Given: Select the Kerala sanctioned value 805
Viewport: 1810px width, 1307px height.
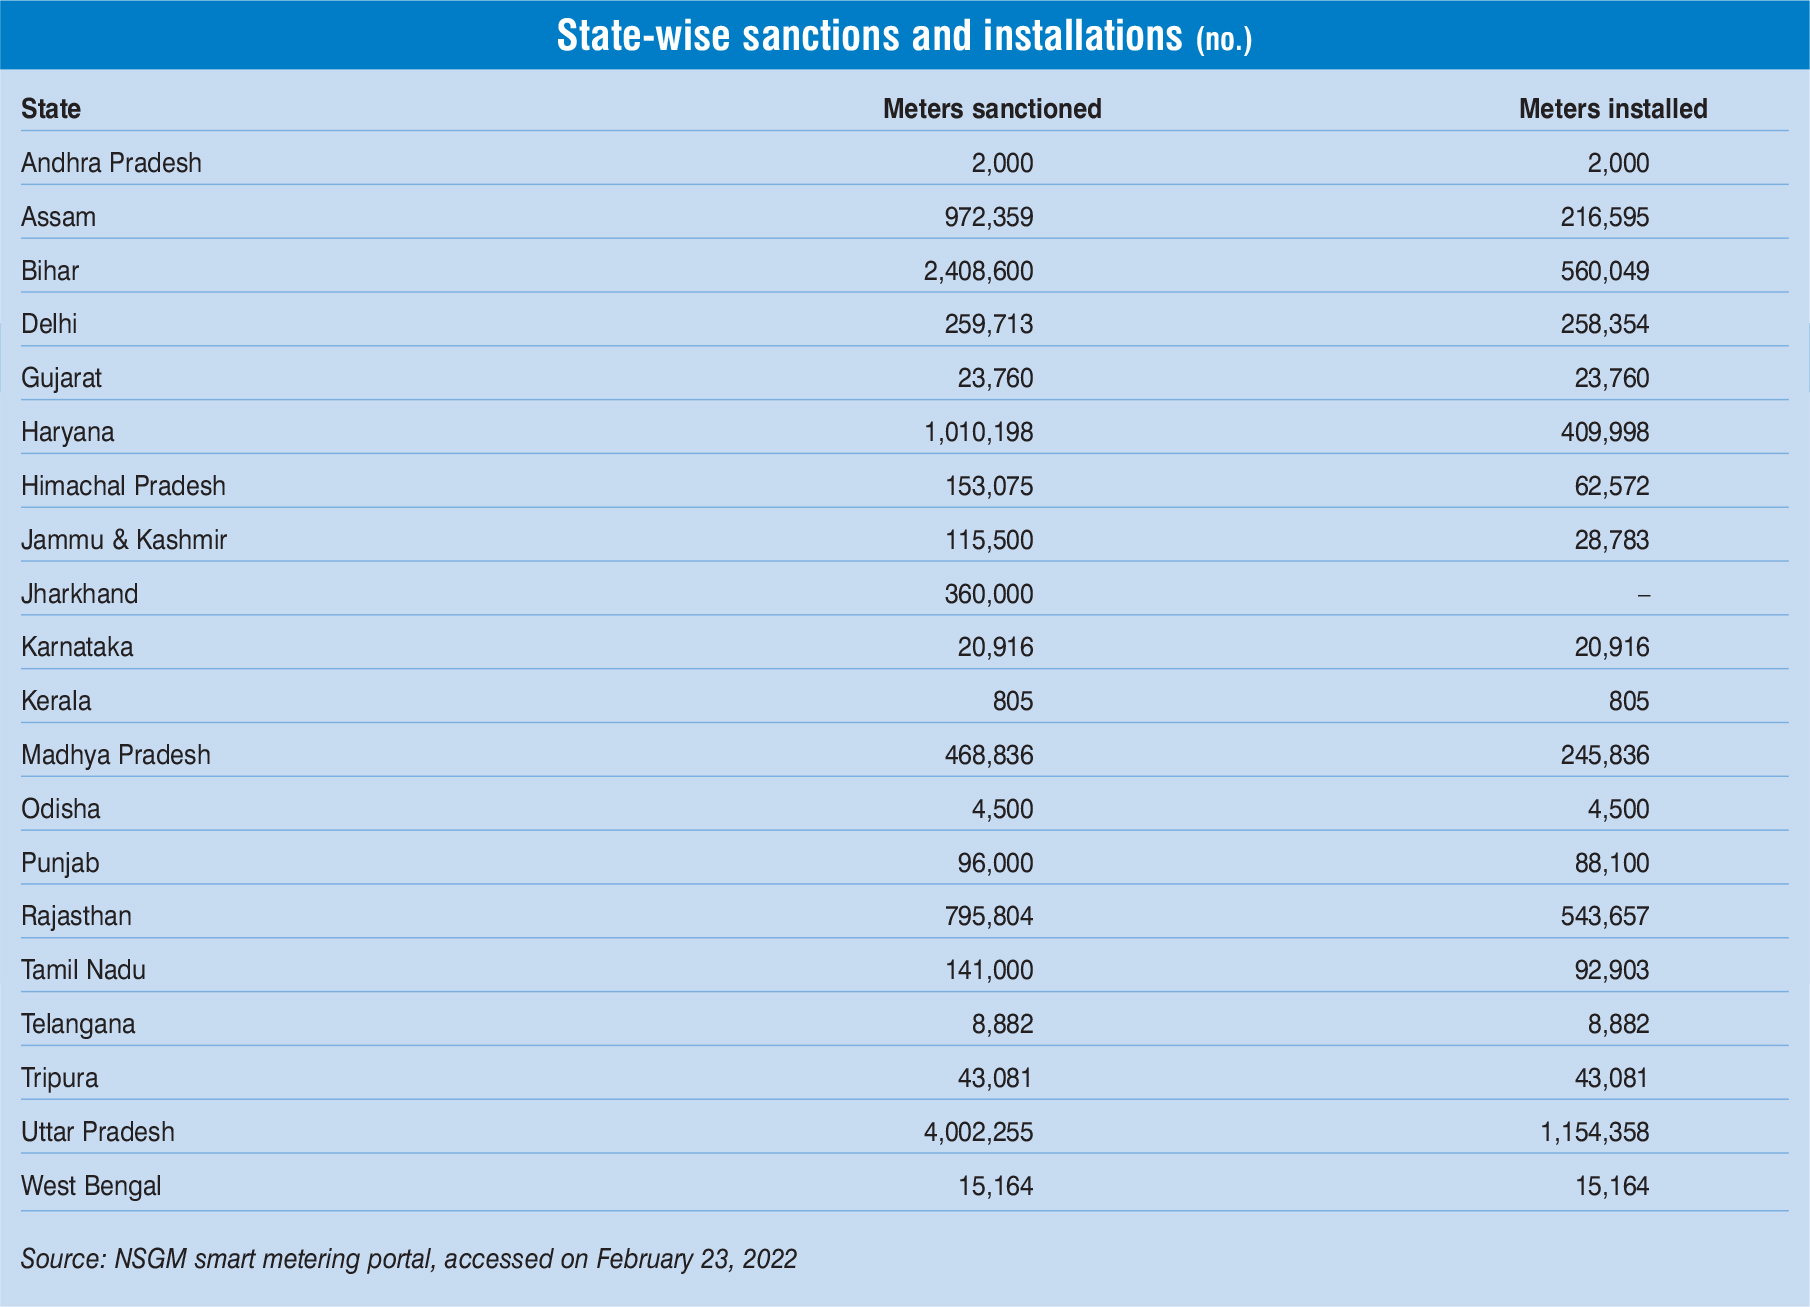Looking at the screenshot, I should 1012,701.
